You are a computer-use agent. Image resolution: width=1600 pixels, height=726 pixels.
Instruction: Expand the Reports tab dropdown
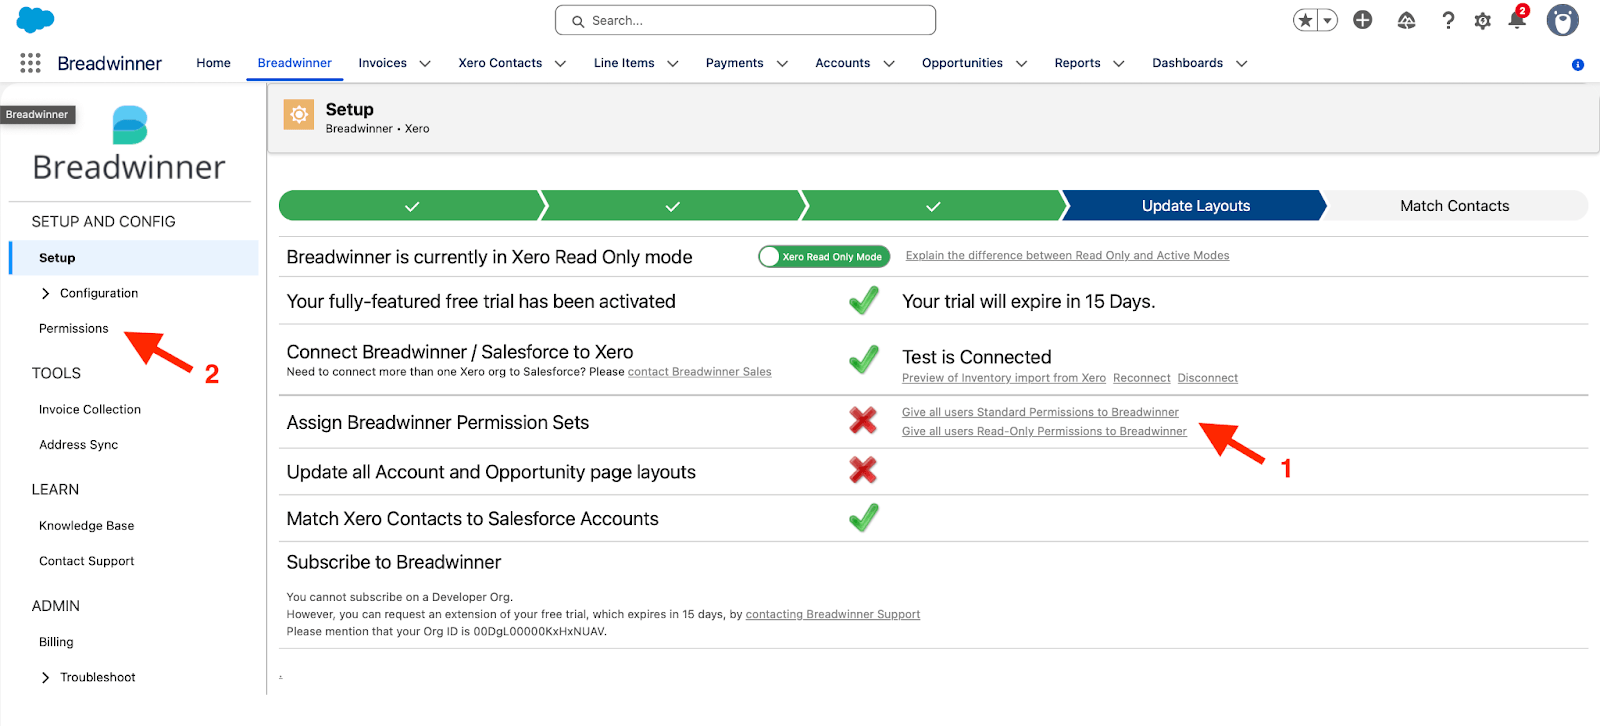1119,63
